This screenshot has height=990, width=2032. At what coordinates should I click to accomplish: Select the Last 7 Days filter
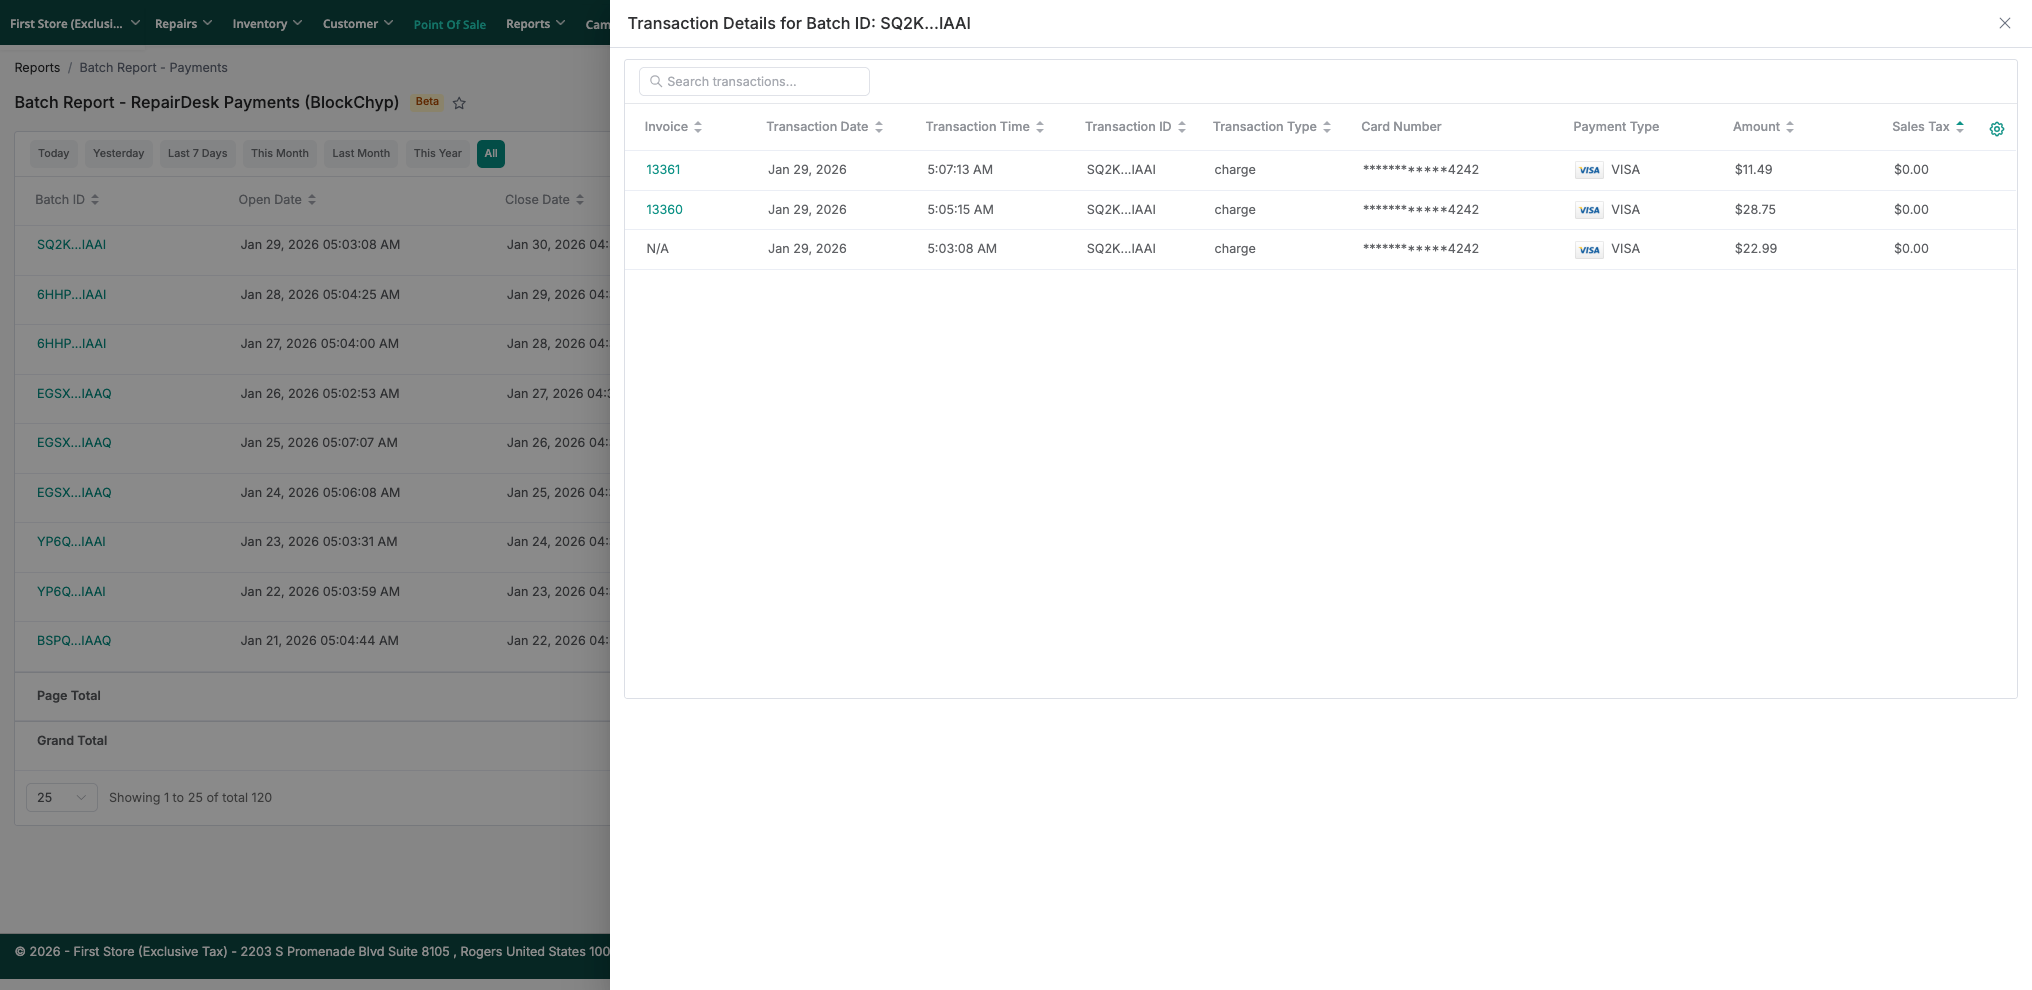(x=197, y=154)
